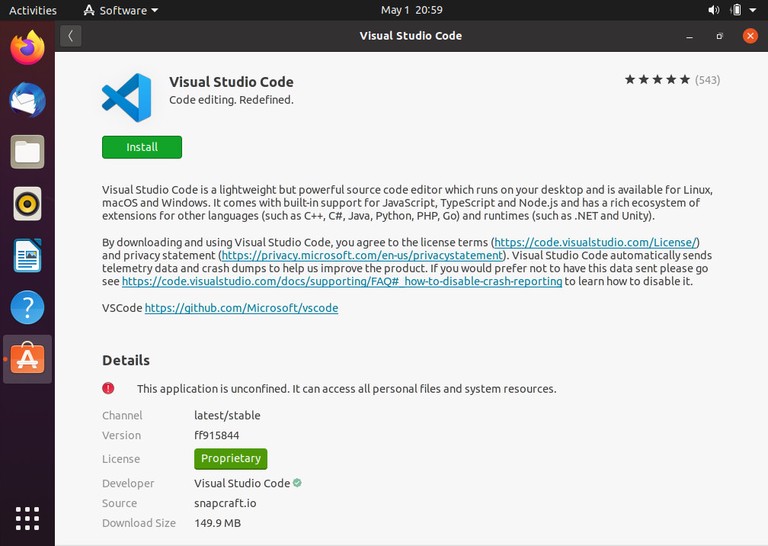Open the May 1 20:59 clock menu

coord(412,10)
